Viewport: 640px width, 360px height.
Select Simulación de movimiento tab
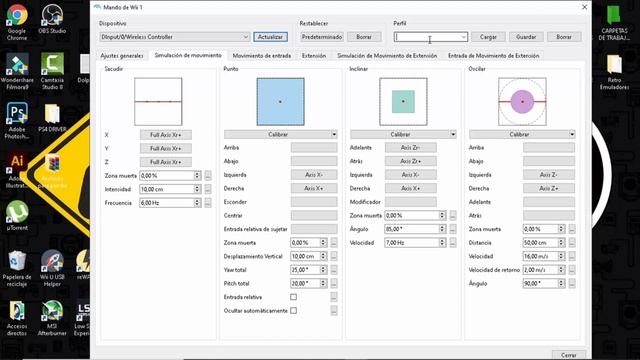(x=188, y=55)
